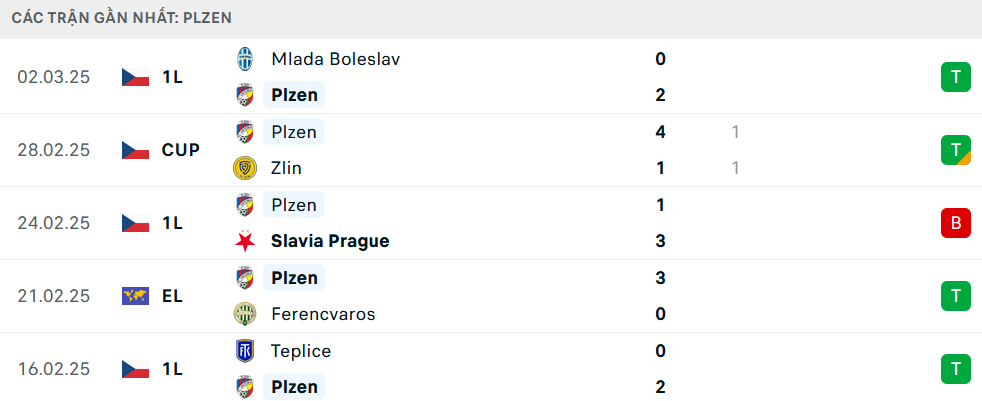Select the Ferencvaros team name

click(x=323, y=314)
